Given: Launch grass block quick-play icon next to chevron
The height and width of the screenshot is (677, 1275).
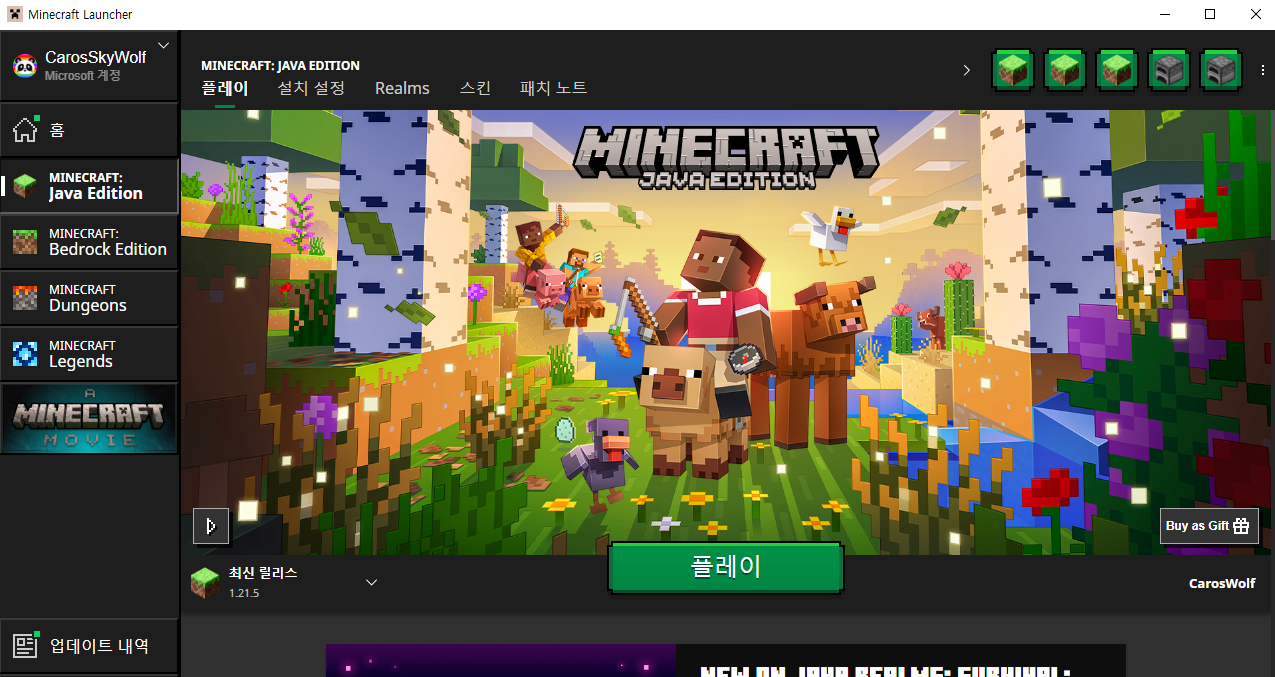Looking at the screenshot, I should 1013,69.
